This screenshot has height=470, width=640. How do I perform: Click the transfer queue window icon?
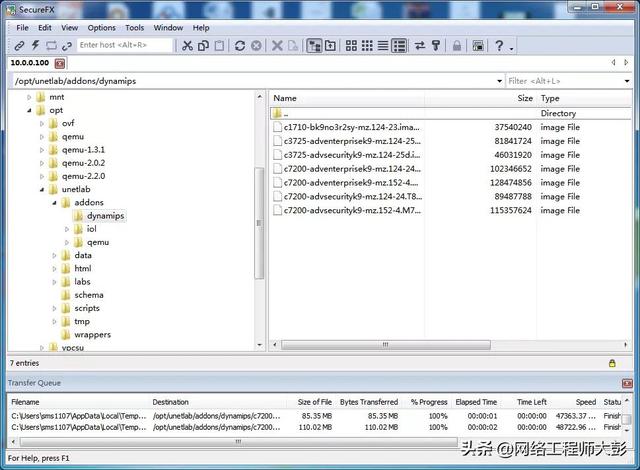pos(478,45)
